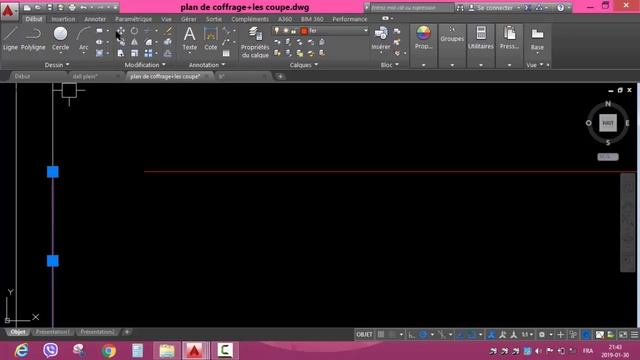Switch to the Insertion ribbon tab
Image resolution: width=640 pixels, height=360 pixels.
click(63, 19)
